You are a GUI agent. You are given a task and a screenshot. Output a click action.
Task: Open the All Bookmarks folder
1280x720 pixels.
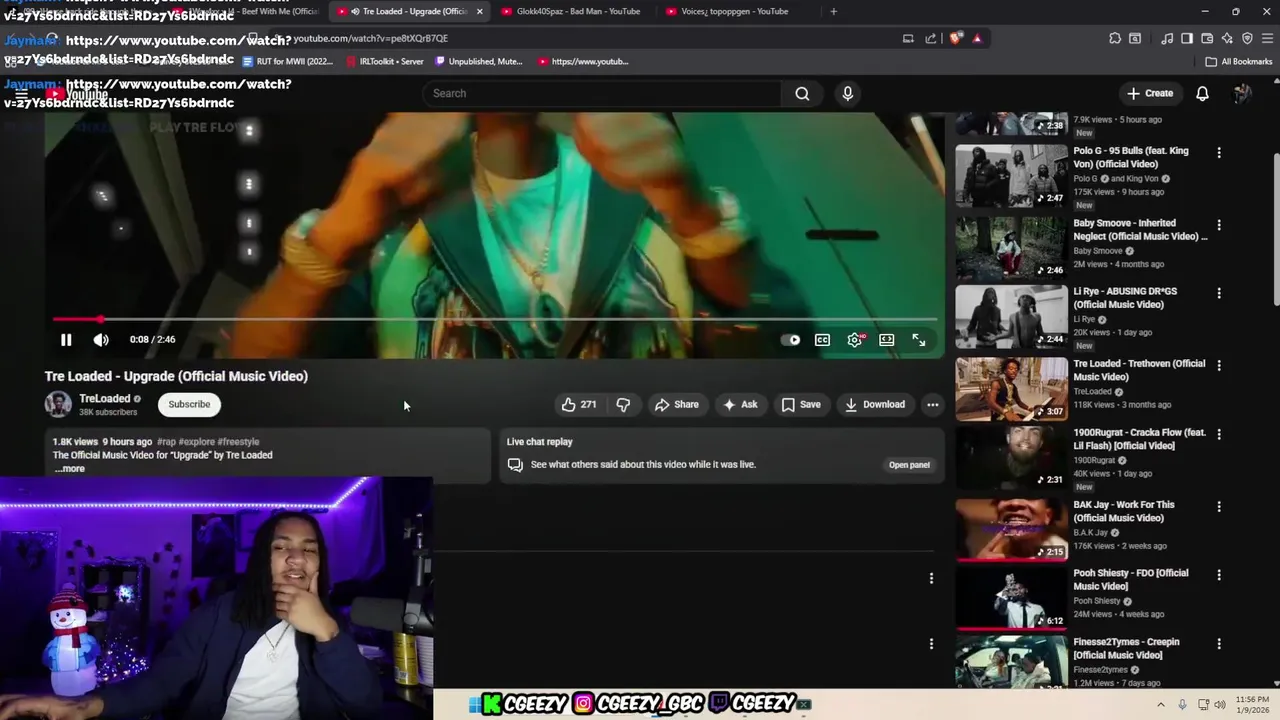(x=1239, y=61)
